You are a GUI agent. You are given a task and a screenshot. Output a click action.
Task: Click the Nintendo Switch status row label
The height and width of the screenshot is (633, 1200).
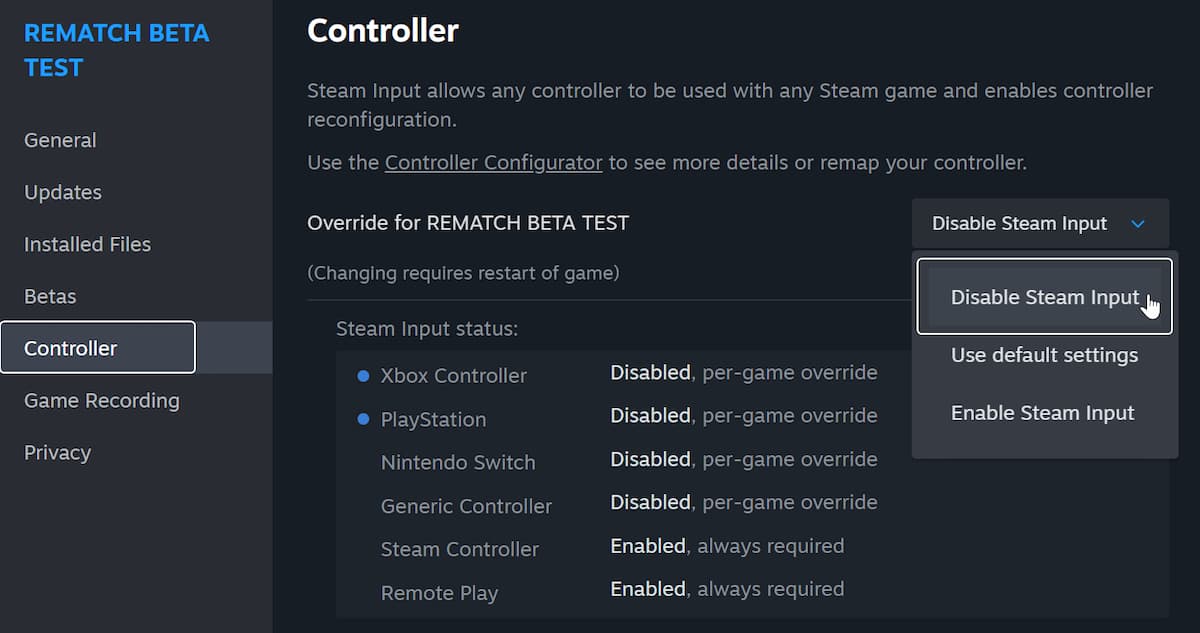click(458, 463)
